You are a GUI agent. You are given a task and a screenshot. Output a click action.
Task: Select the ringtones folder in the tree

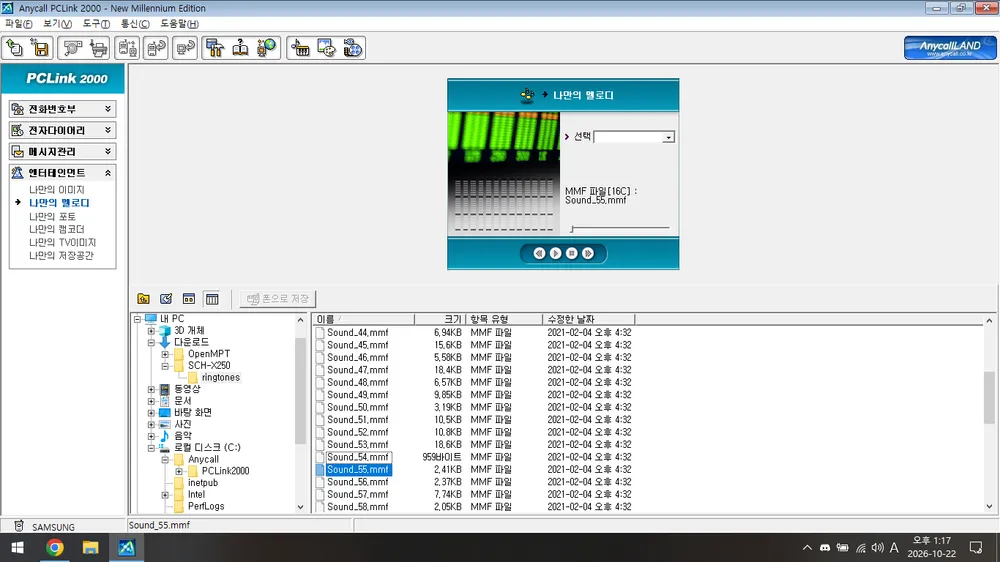221,378
